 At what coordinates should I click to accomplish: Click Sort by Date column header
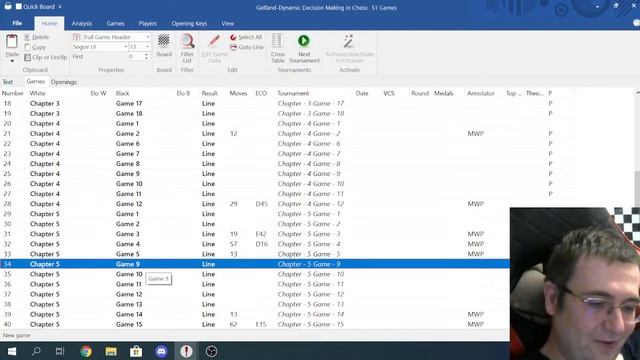362,93
